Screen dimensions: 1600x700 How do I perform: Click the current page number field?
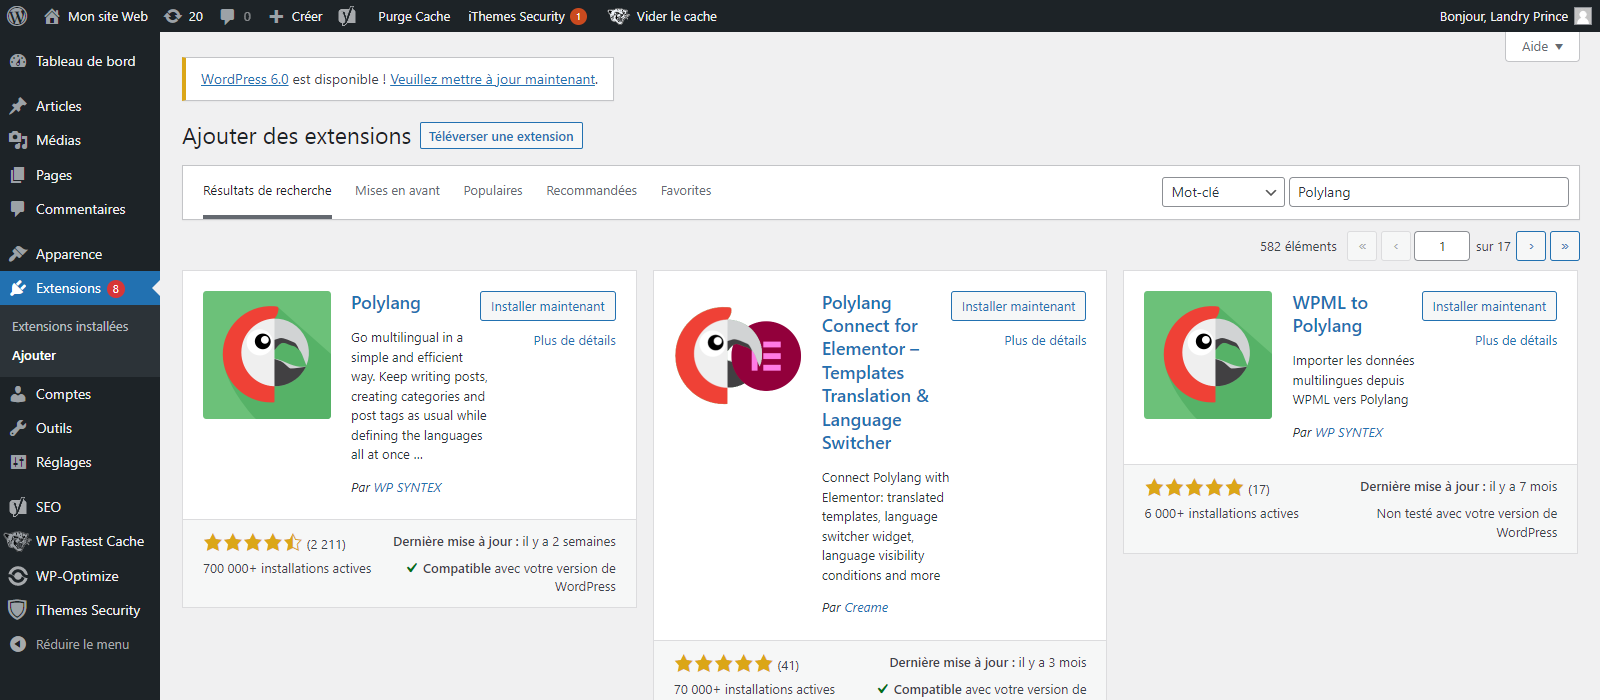coord(1441,246)
